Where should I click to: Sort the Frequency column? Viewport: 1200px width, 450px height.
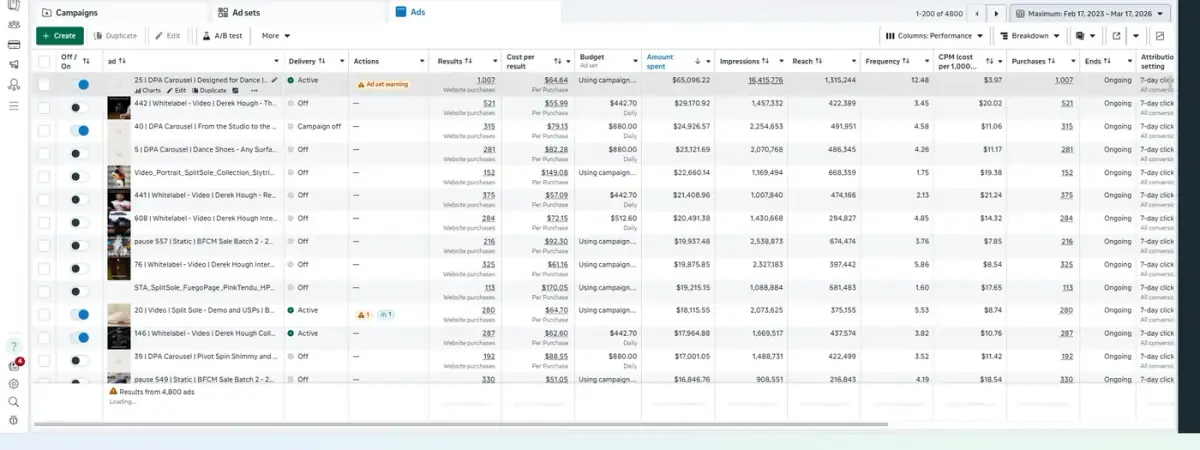(908, 61)
